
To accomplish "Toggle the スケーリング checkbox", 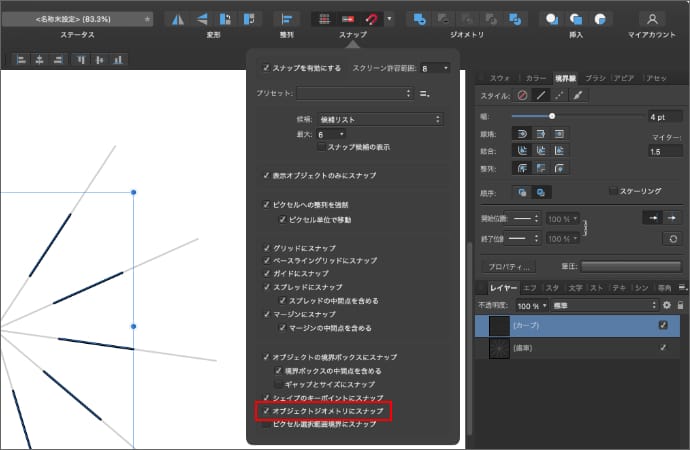I will pos(612,191).
